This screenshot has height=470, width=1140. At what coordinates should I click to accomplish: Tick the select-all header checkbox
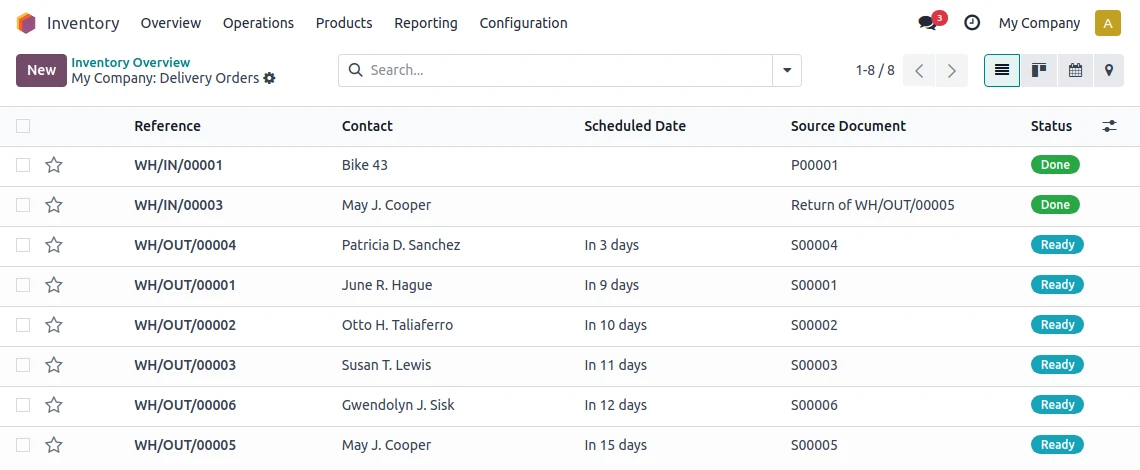pos(23,126)
